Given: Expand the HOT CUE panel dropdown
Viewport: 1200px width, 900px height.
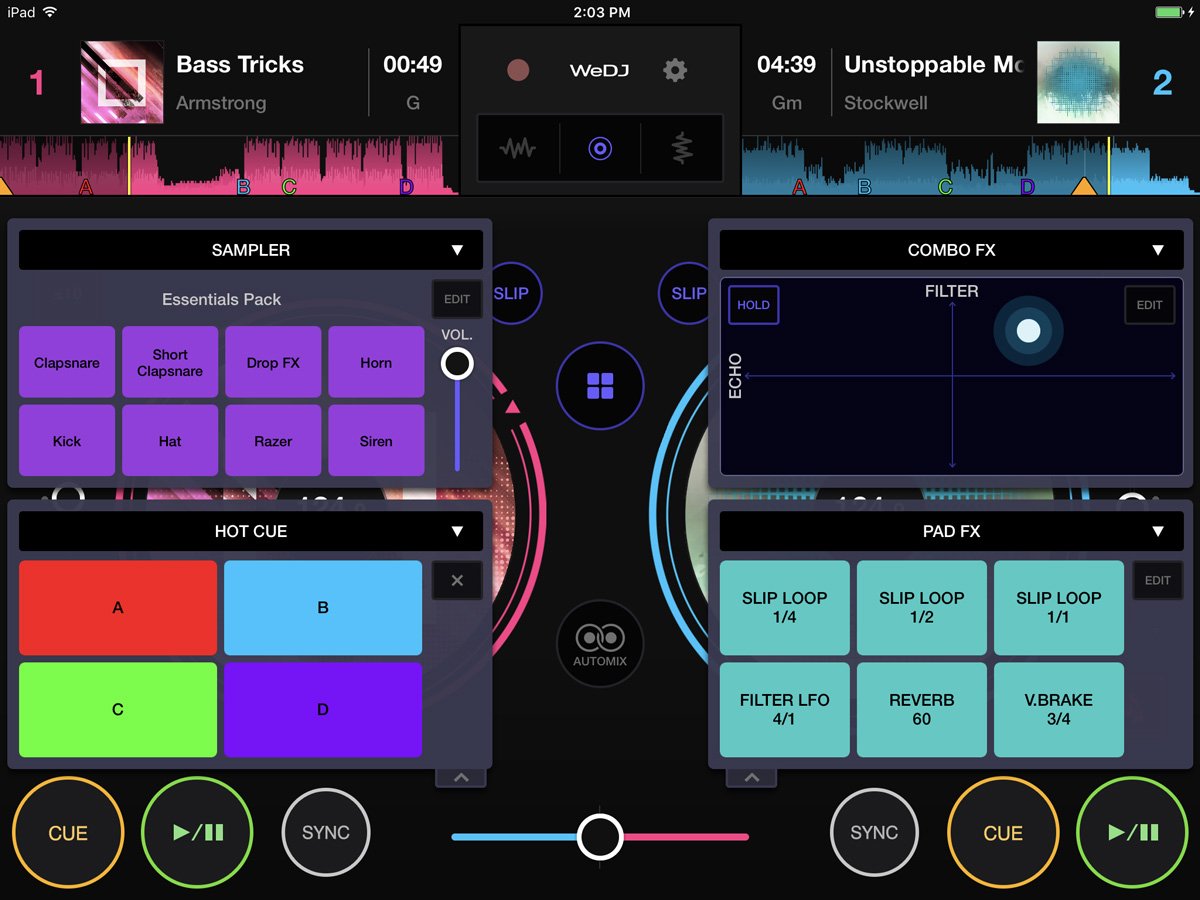Looking at the screenshot, I should [251, 531].
